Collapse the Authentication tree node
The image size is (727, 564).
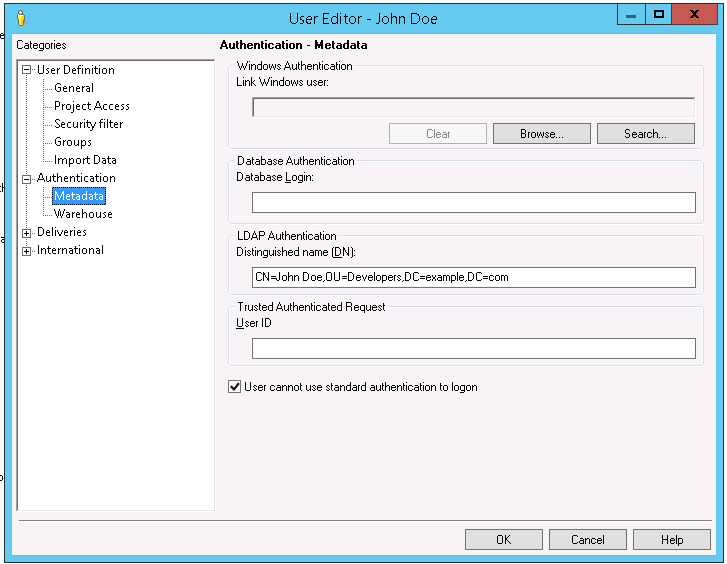click(27, 178)
